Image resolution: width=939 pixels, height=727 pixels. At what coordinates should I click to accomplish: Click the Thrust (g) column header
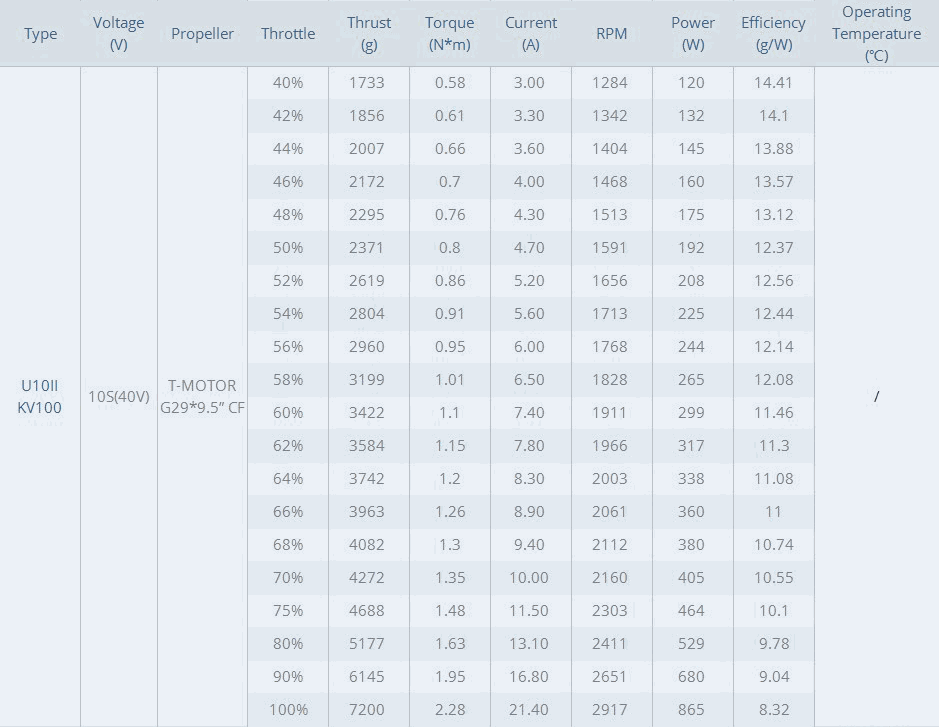[369, 34]
